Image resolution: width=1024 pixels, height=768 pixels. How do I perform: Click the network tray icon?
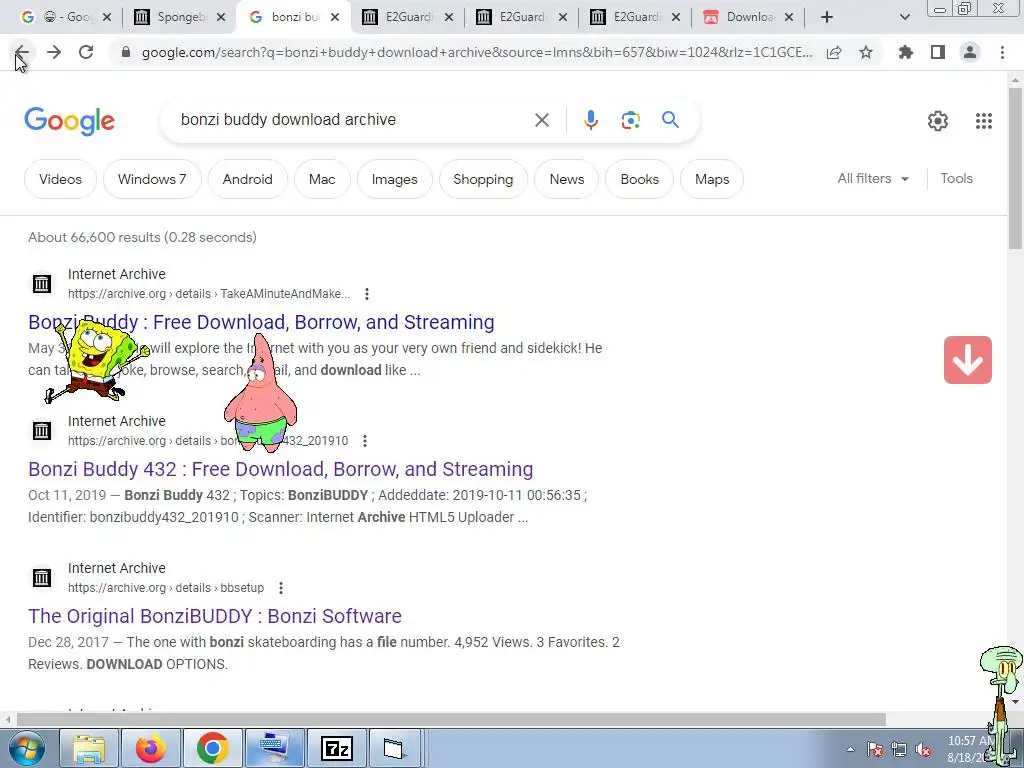pyautogui.click(x=899, y=750)
